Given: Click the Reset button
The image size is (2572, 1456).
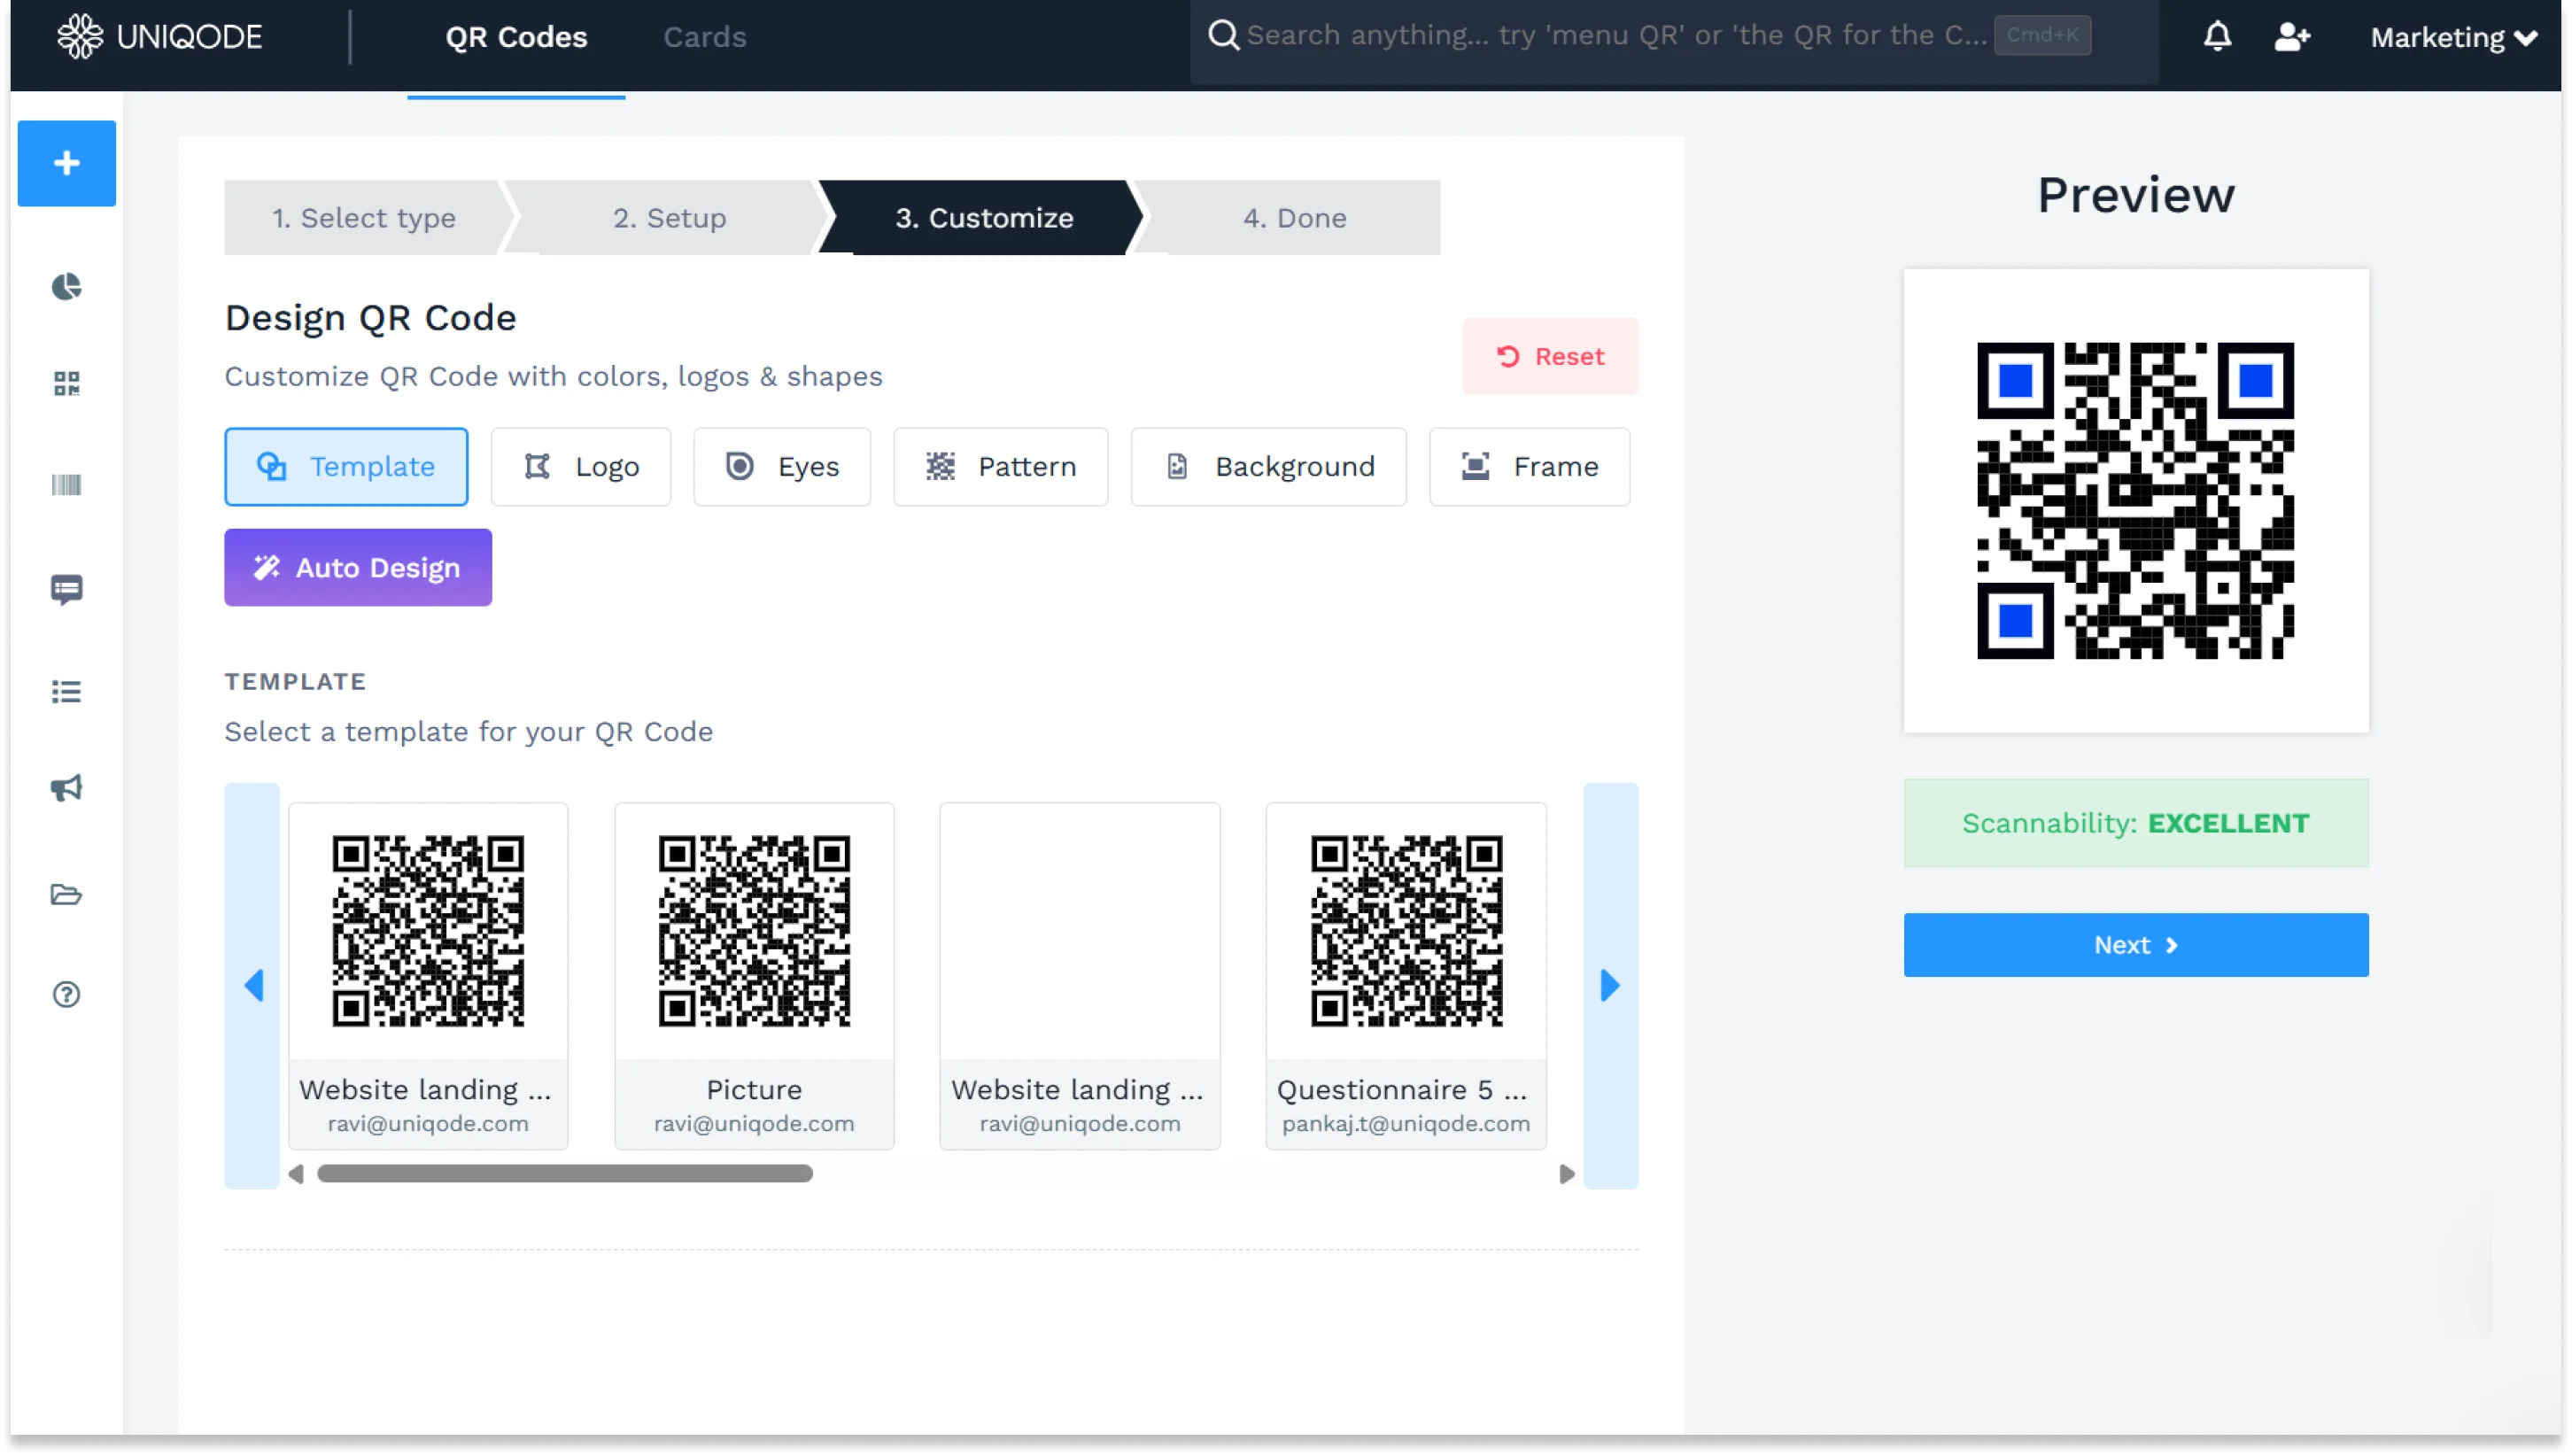Looking at the screenshot, I should pos(1549,356).
